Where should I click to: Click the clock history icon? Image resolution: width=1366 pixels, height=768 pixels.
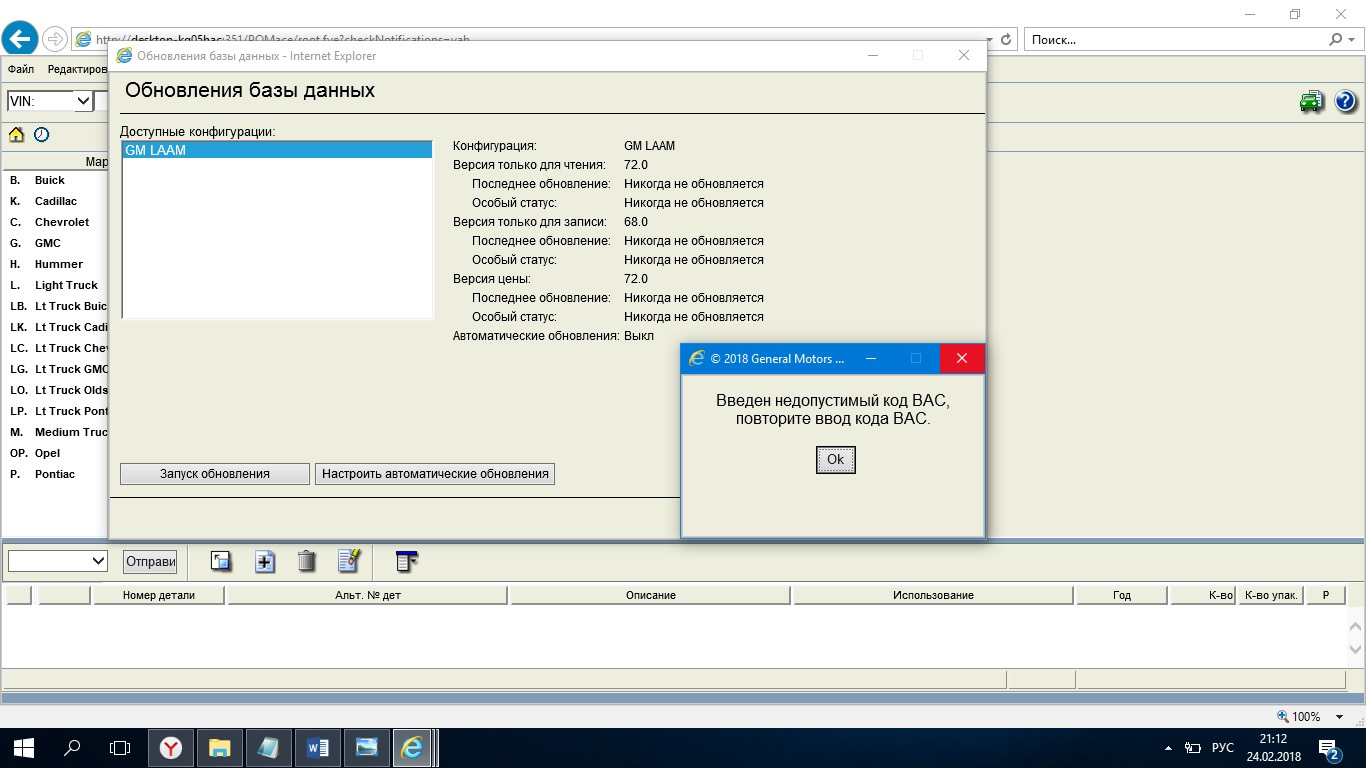pos(41,134)
